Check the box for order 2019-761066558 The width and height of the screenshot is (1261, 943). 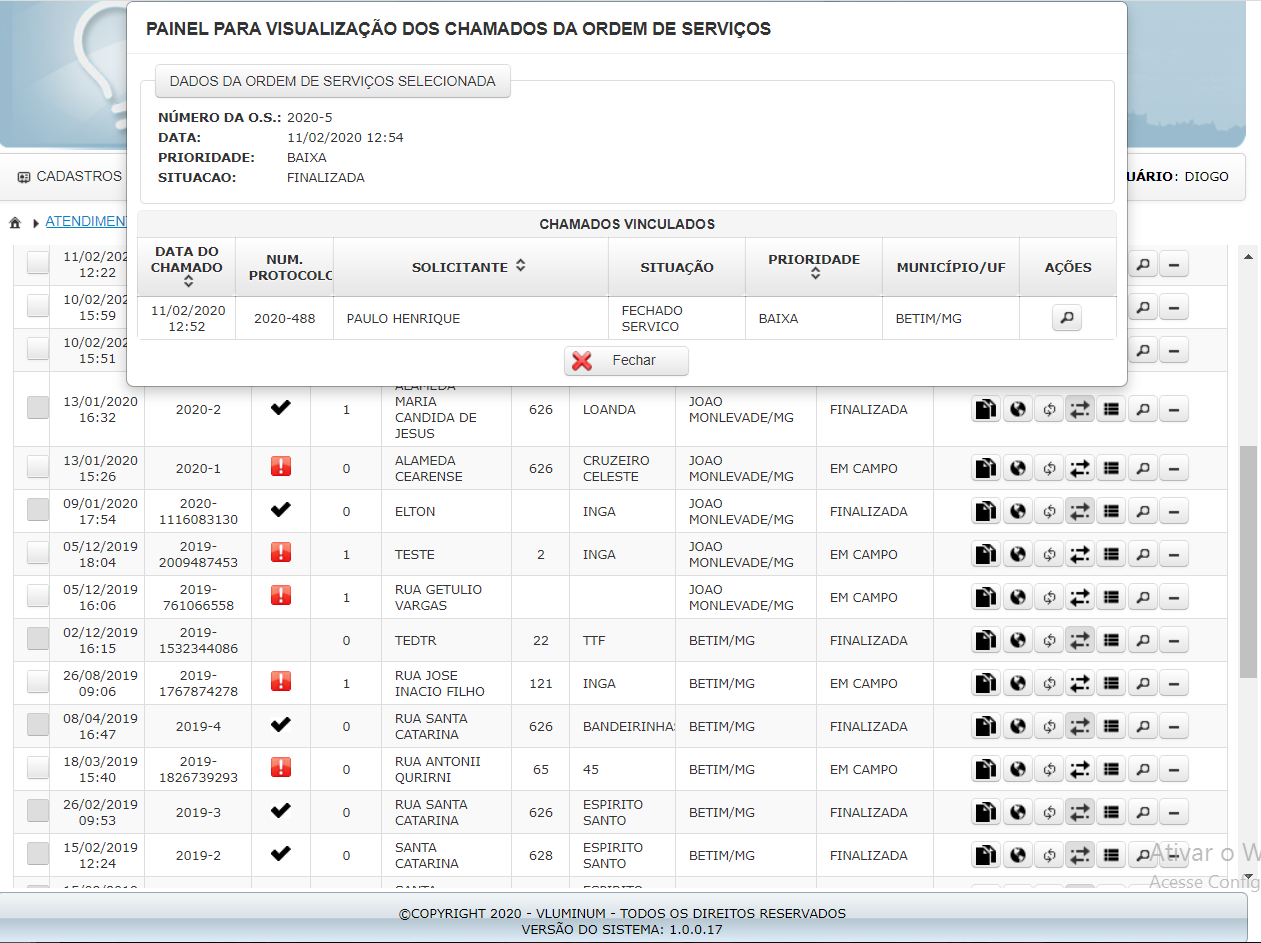click(x=38, y=595)
